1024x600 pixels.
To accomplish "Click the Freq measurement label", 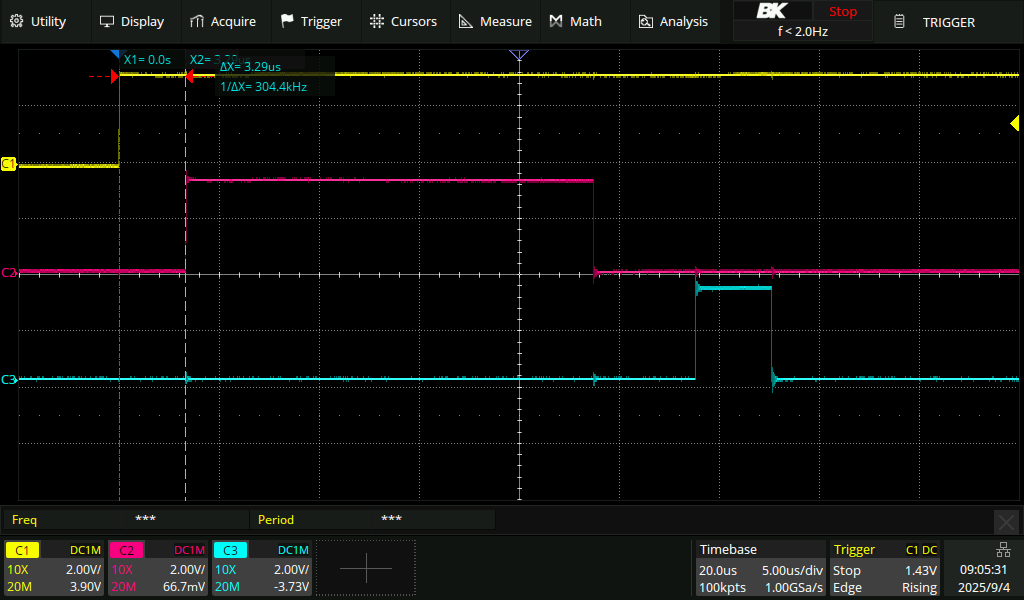I will (x=24, y=520).
